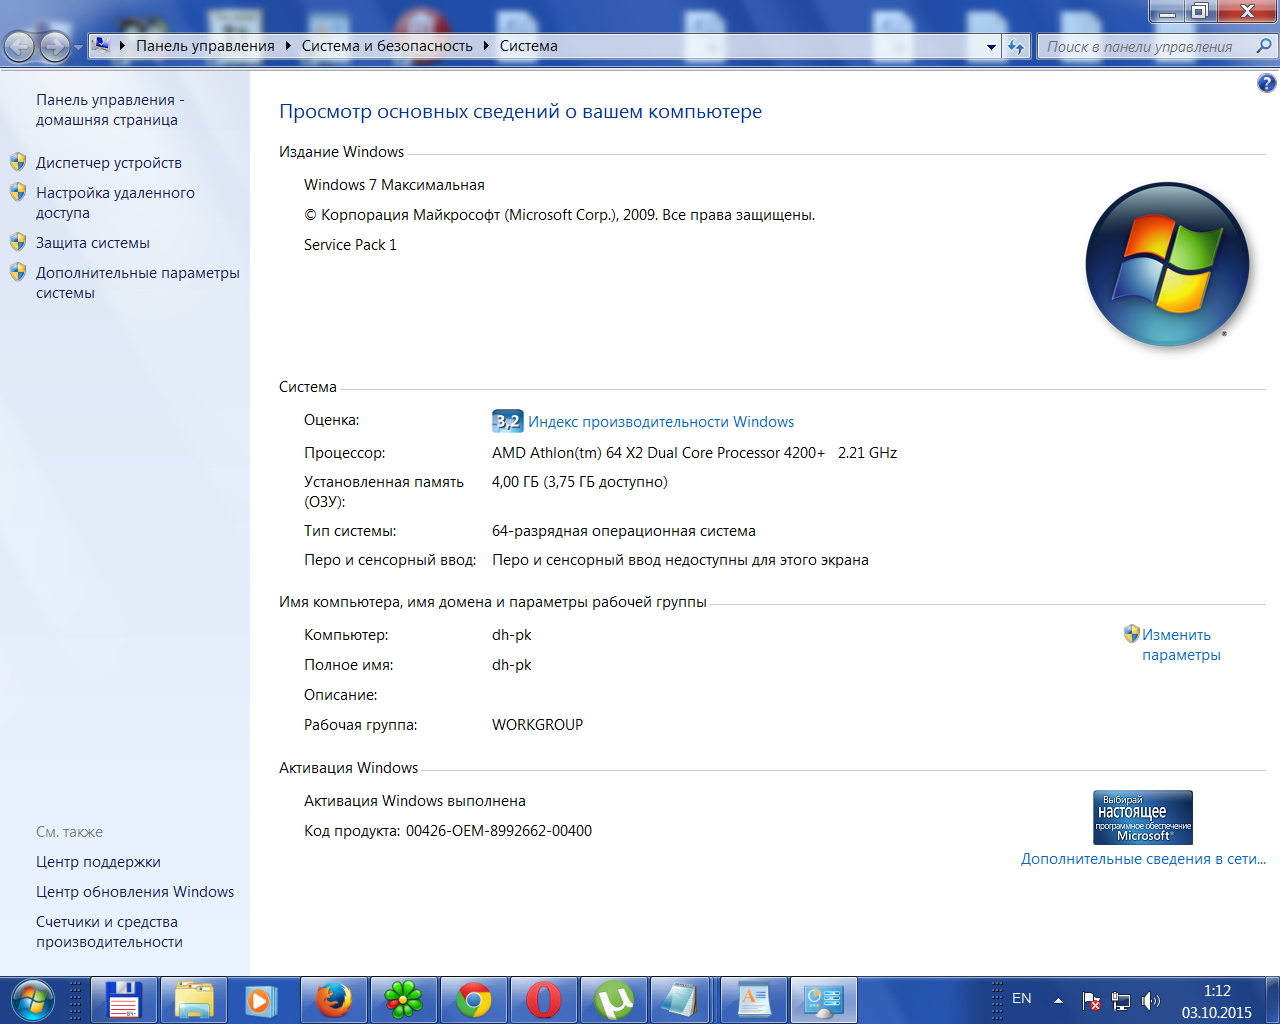Image resolution: width=1280 pixels, height=1024 pixels.
Task: Open Настройка удаленного доступа
Action: tap(115, 203)
